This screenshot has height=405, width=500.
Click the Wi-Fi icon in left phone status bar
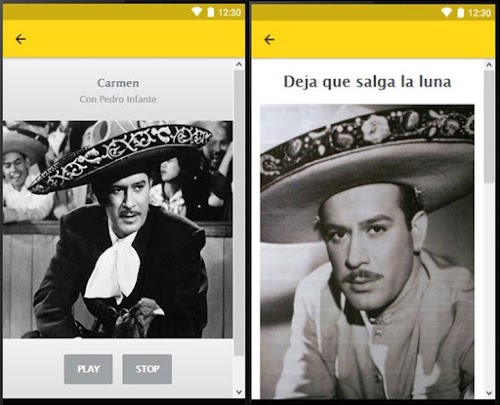pos(197,12)
